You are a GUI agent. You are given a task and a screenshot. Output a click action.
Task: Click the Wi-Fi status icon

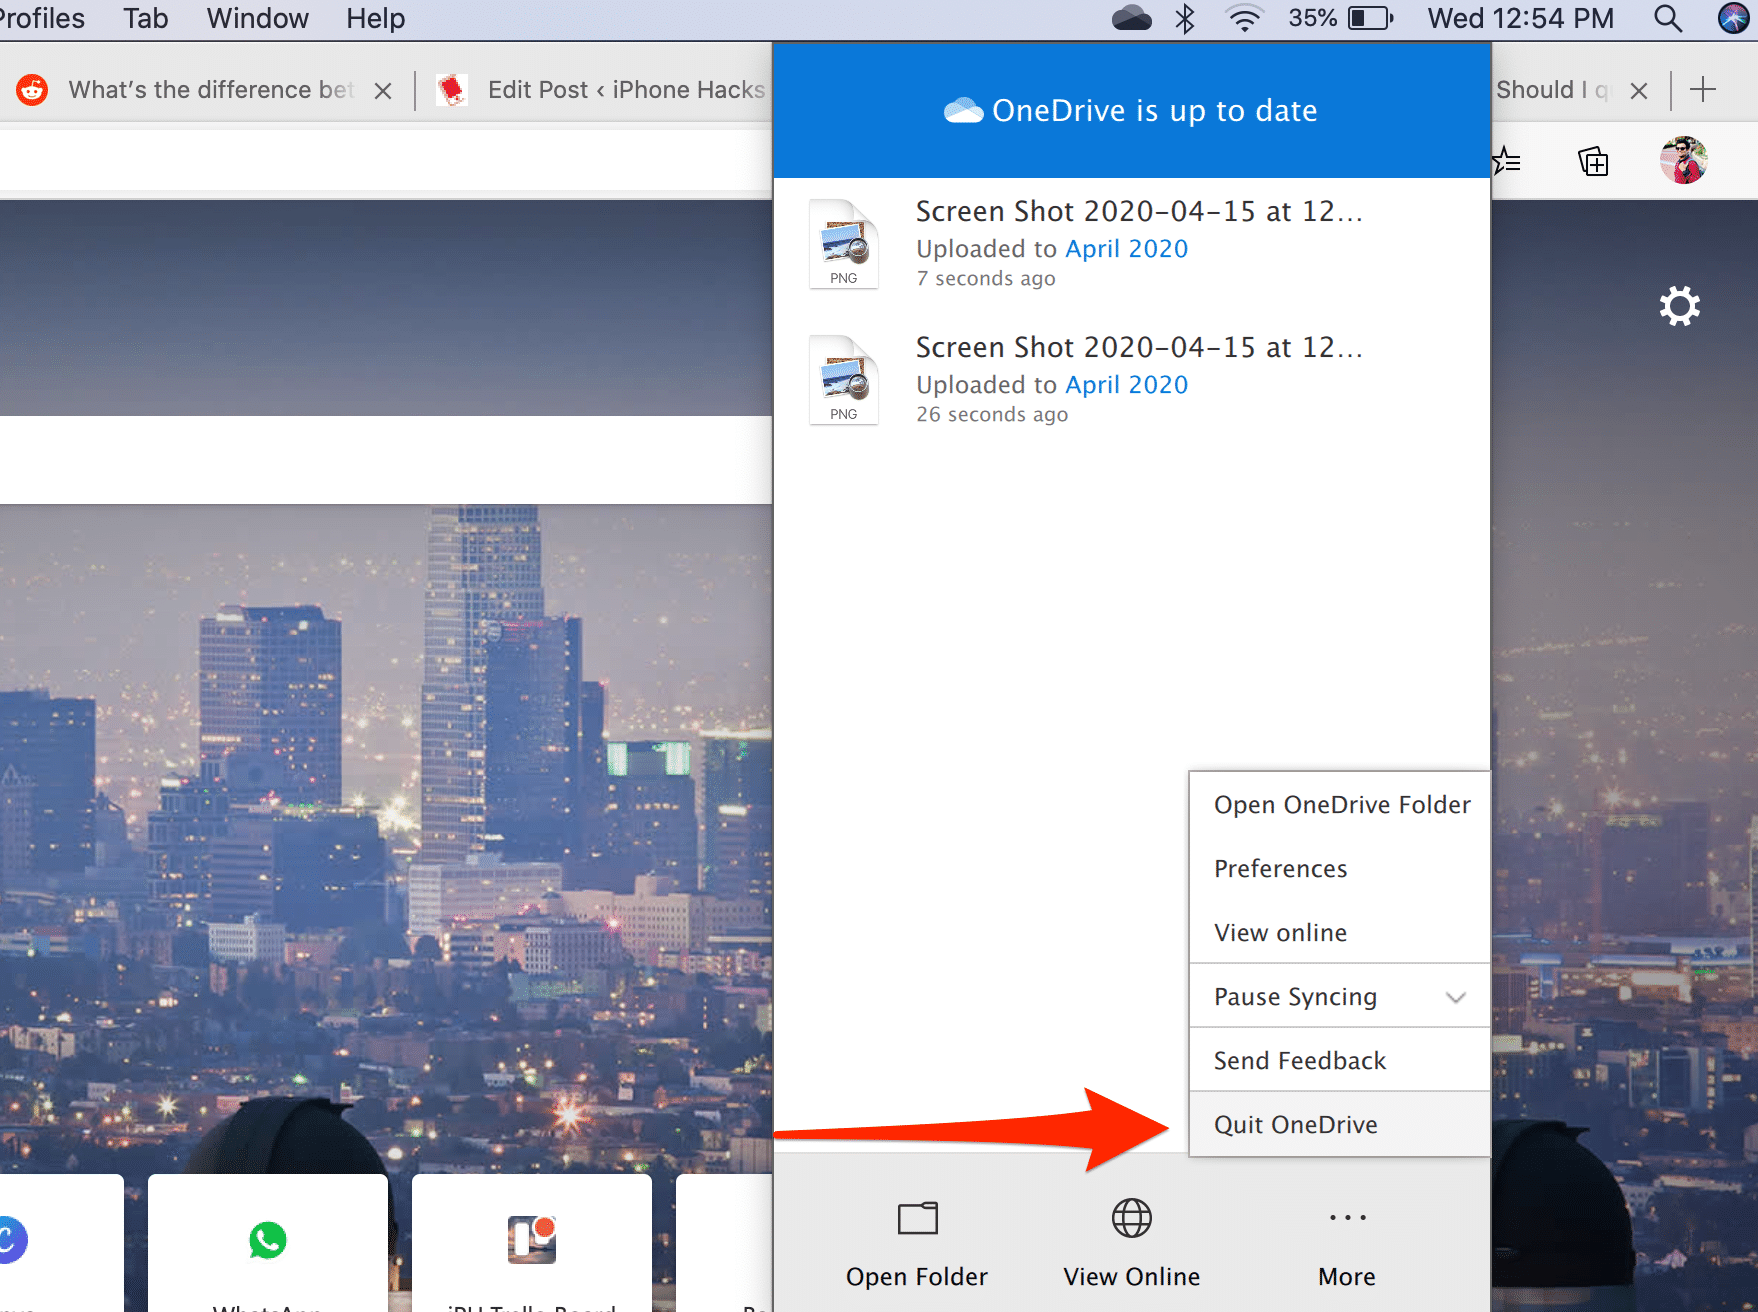click(x=1244, y=18)
